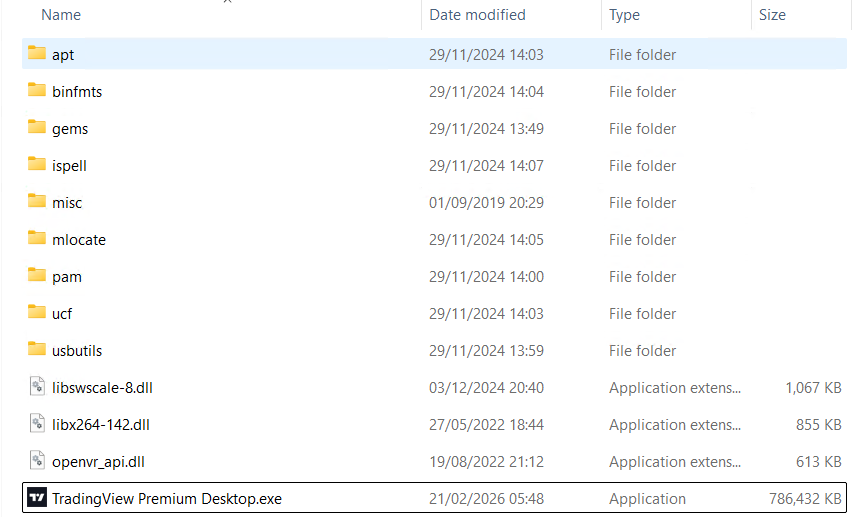Click the date 19/08/2022 21:12
Screen dimensions: 857x517
click(486, 462)
